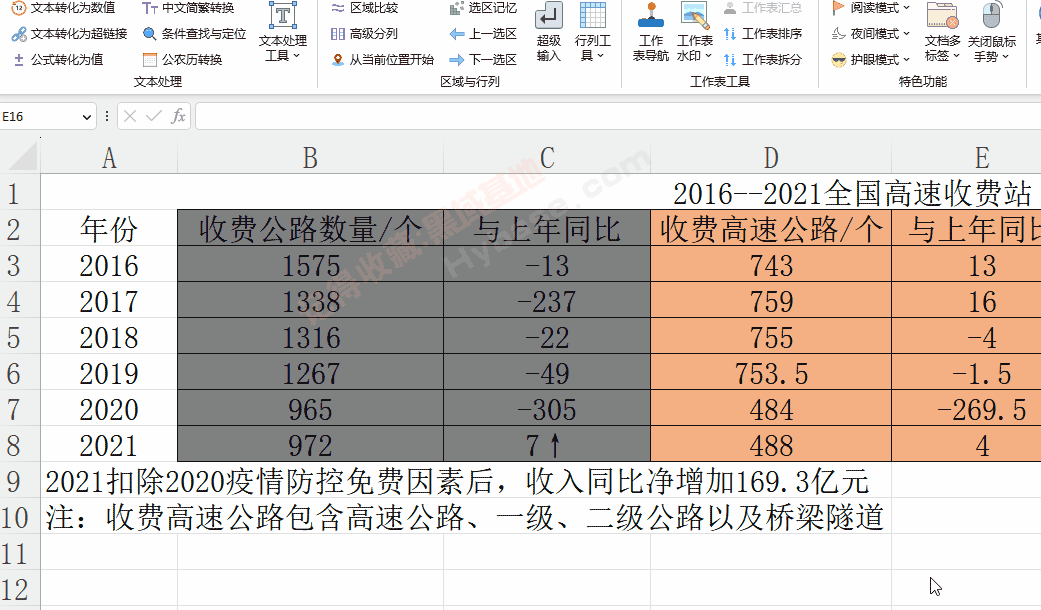Viewport: 1041px width, 610px height.
Task: Click 从当前位置开始 option
Action: tap(382, 60)
